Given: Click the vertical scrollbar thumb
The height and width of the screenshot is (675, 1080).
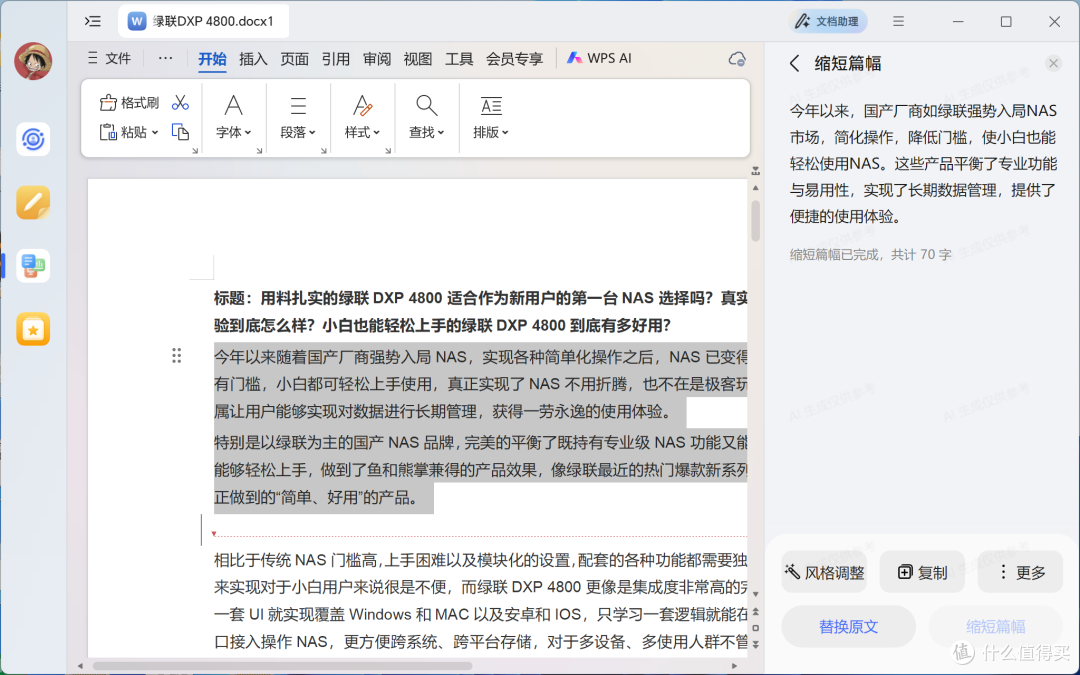Looking at the screenshot, I should 756,220.
